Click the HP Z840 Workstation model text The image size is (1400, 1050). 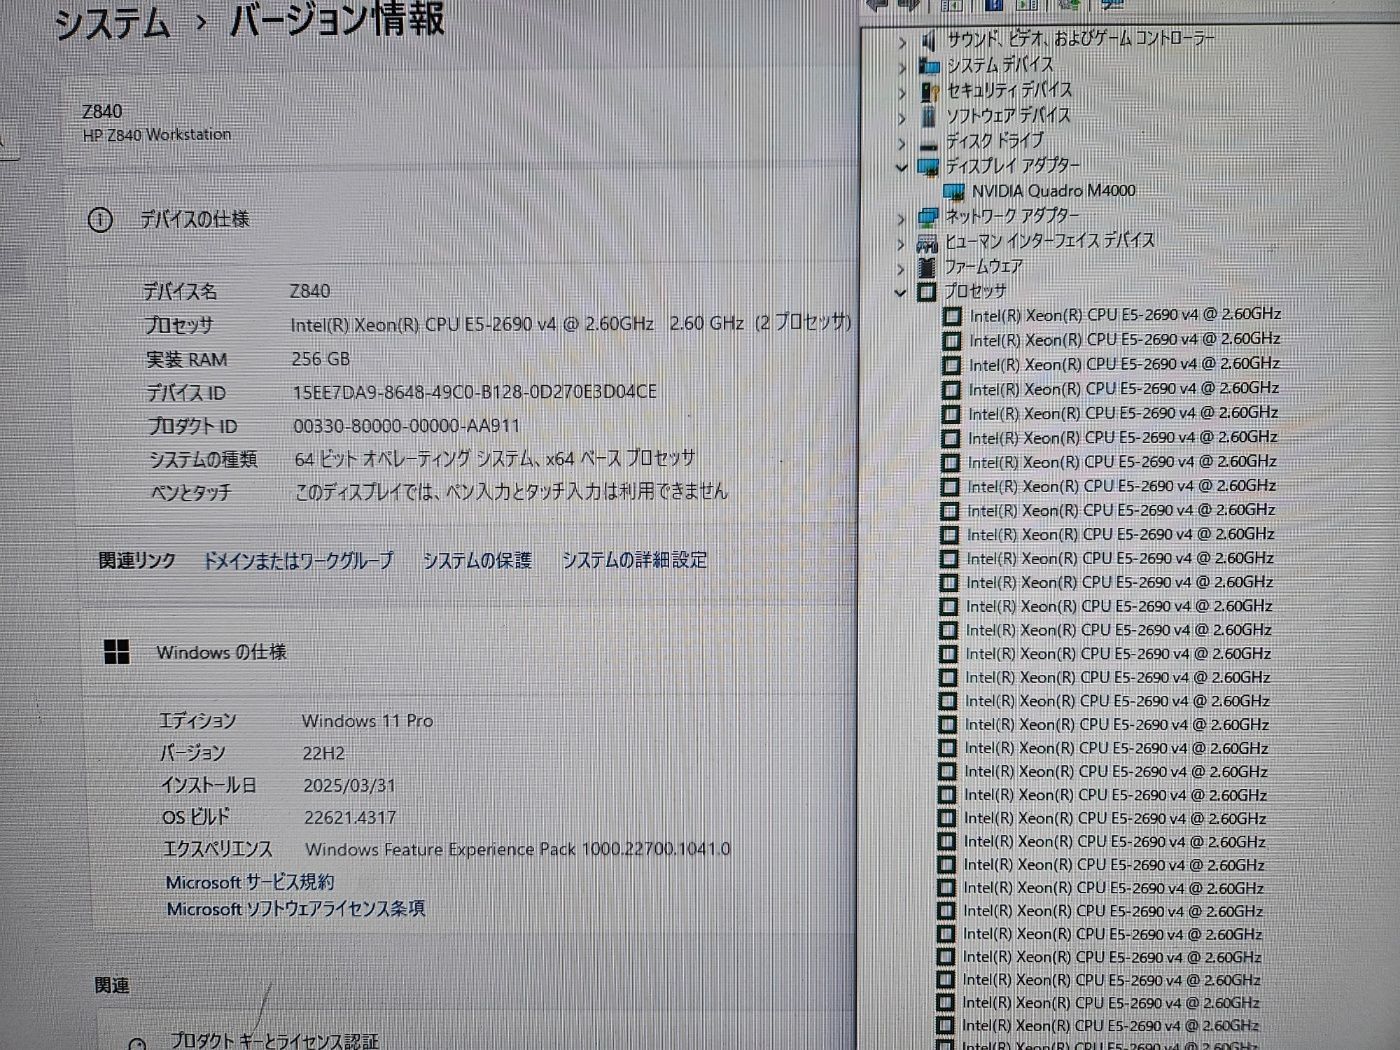[157, 135]
